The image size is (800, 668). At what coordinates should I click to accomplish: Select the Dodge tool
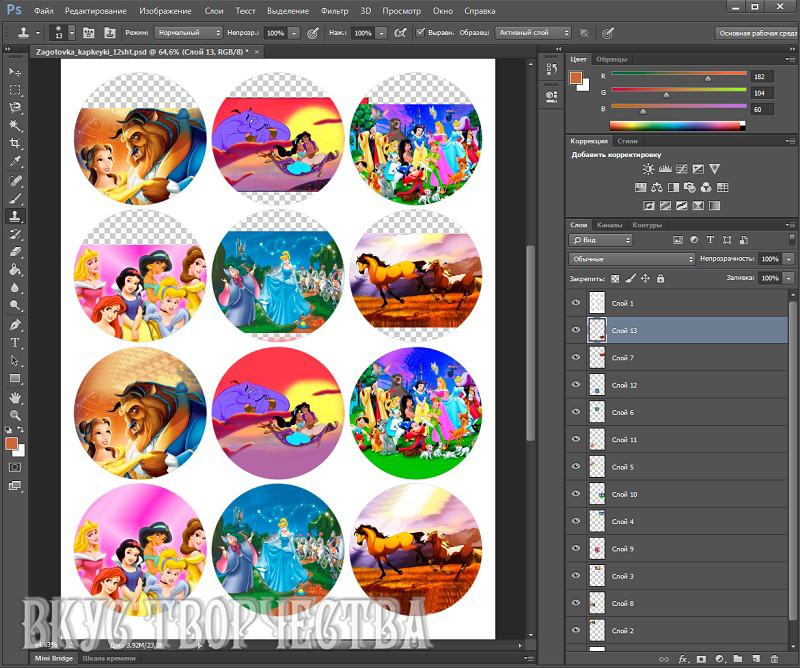[15, 306]
